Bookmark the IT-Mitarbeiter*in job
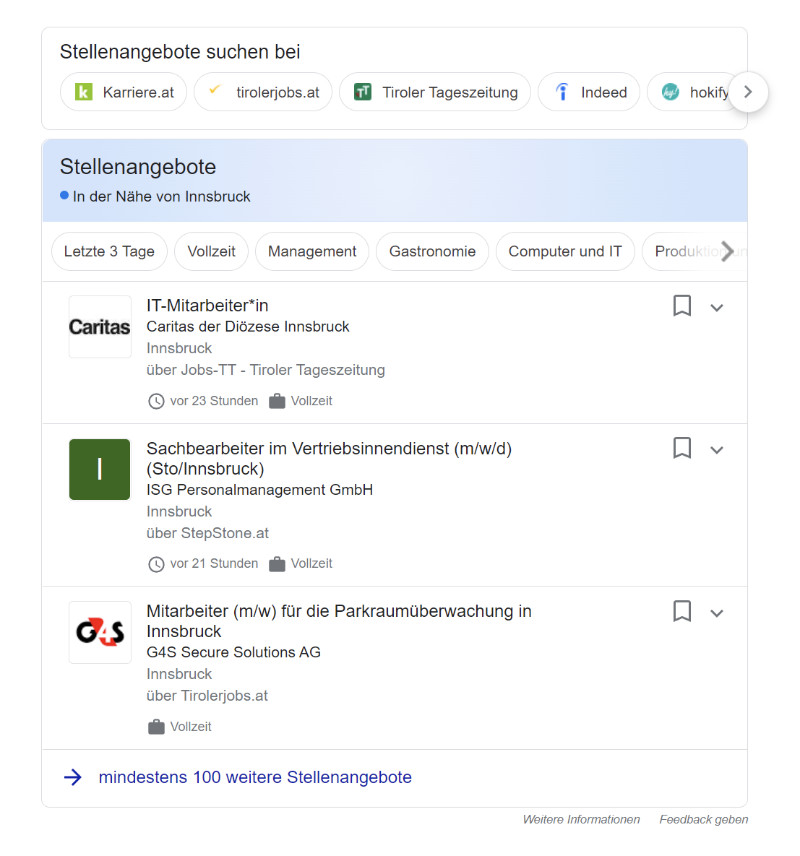The image size is (800, 856). (x=682, y=306)
